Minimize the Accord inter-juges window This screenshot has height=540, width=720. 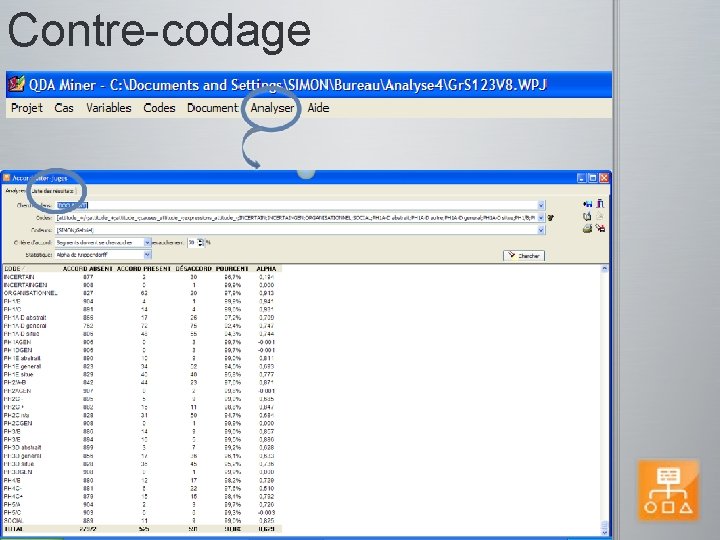pos(581,178)
